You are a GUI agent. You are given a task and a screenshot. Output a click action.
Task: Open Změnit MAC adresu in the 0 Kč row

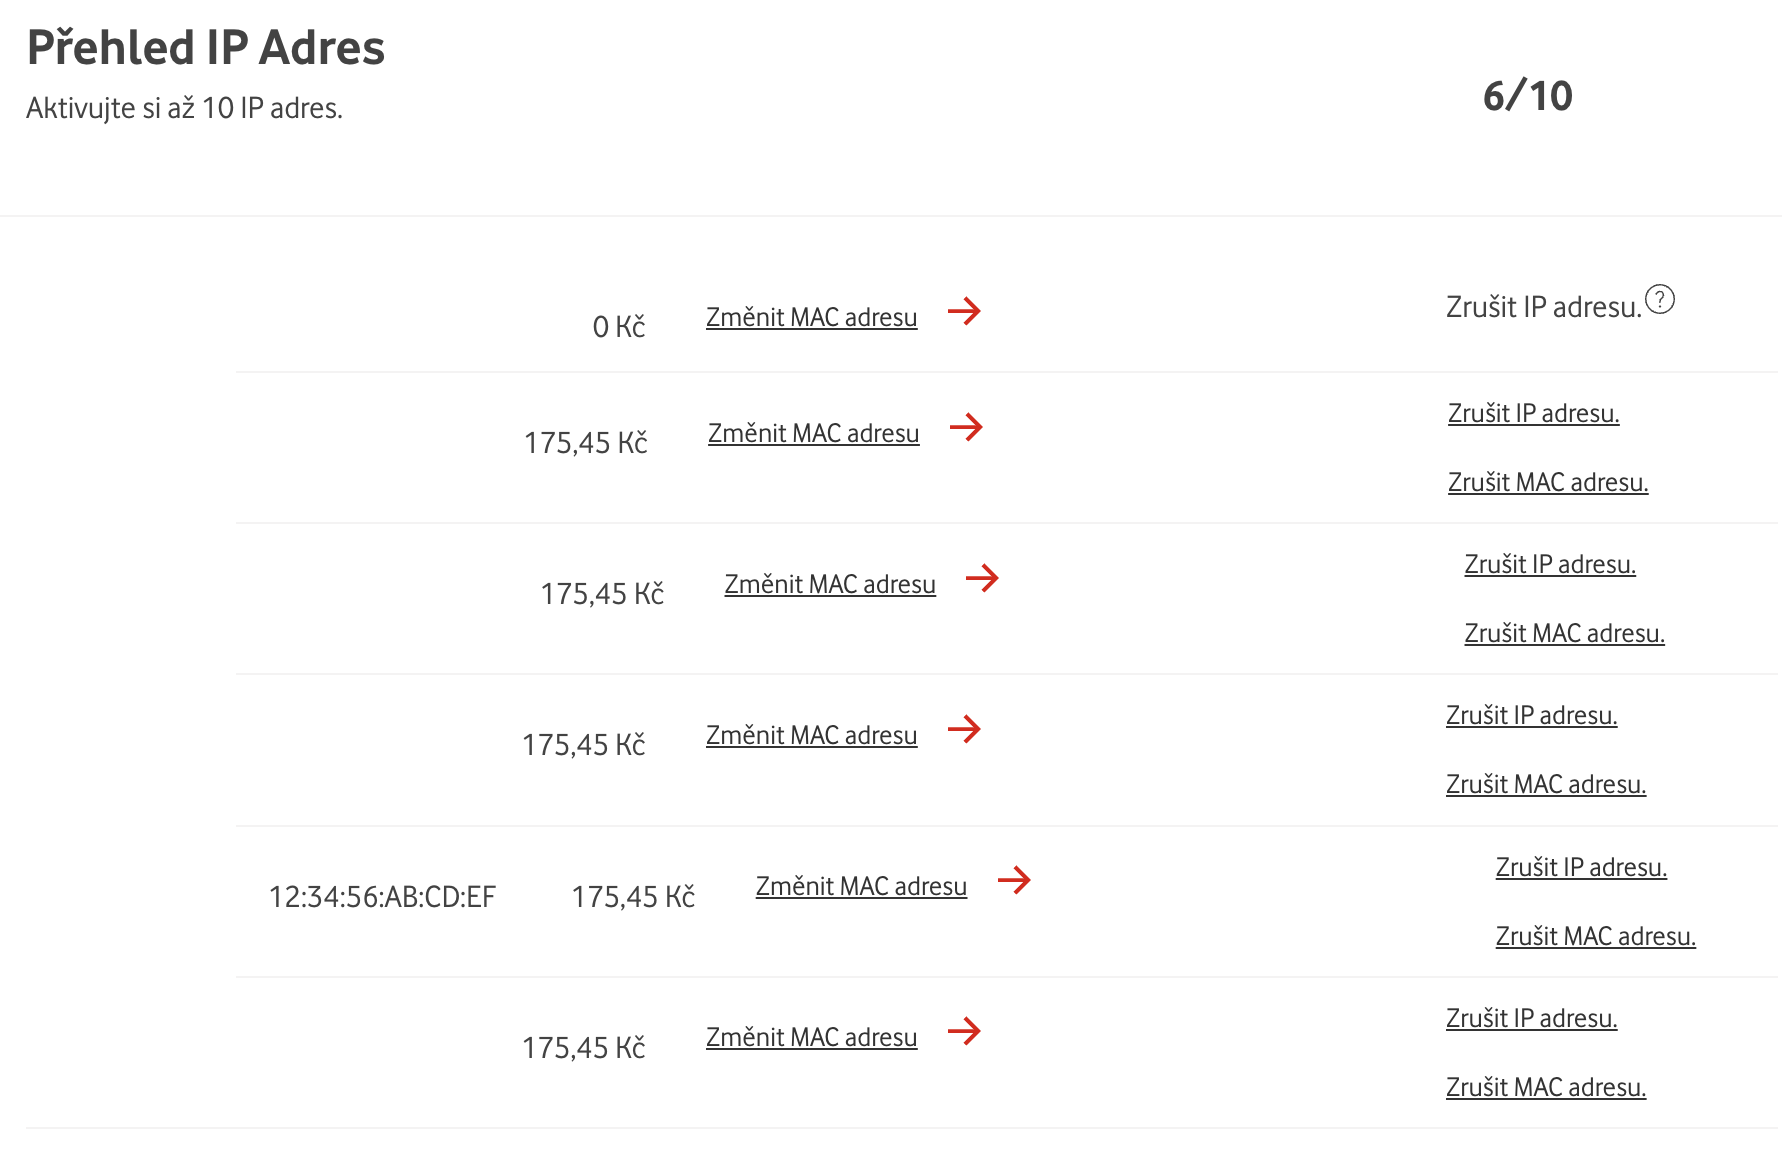[811, 317]
